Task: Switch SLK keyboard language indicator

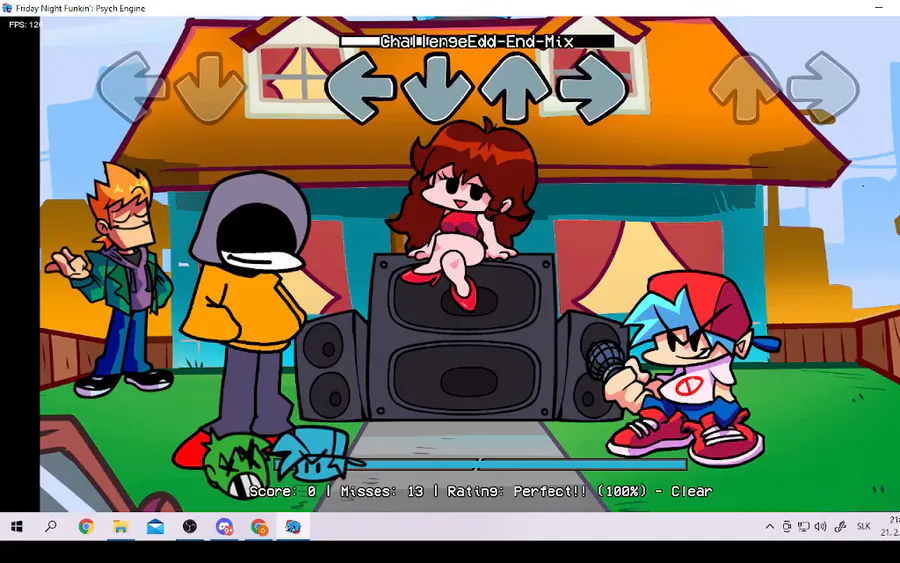Action: pos(864,526)
